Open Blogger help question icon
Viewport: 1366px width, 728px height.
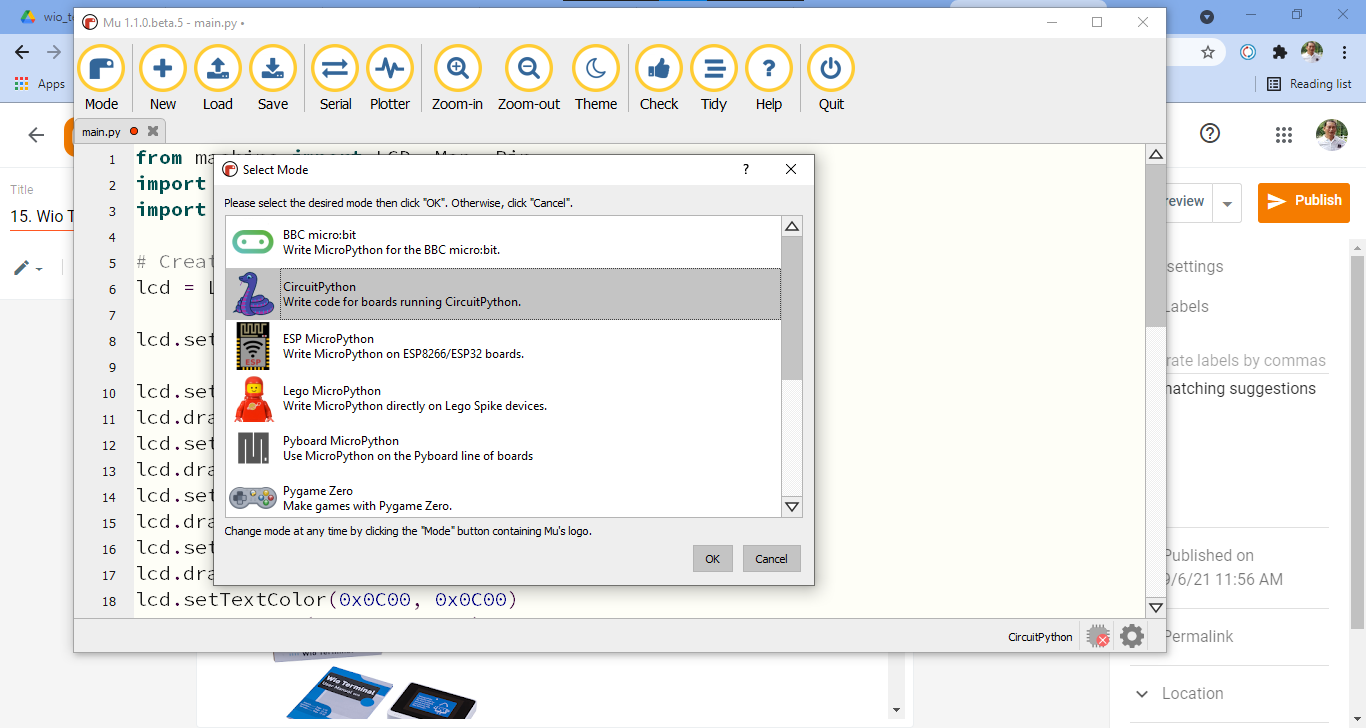pyautogui.click(x=1210, y=134)
